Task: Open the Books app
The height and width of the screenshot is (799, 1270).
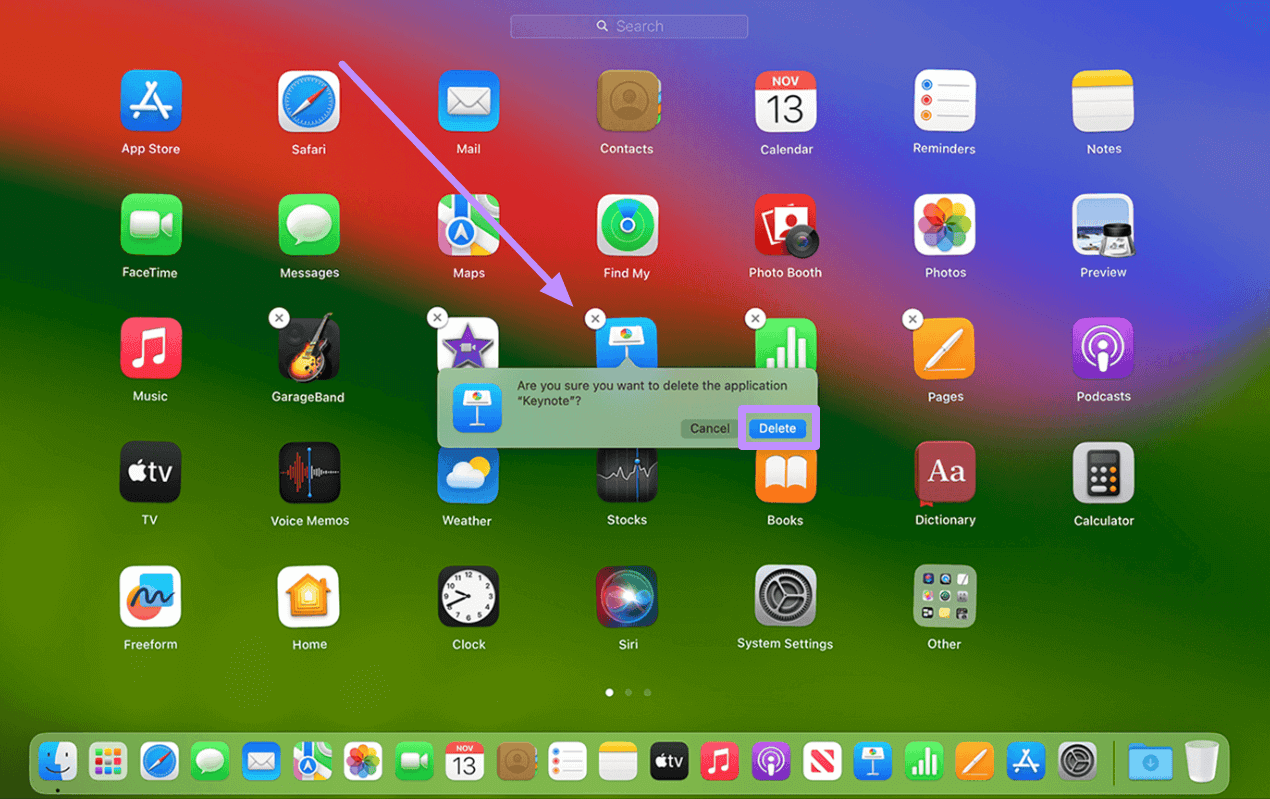Action: click(x=786, y=475)
